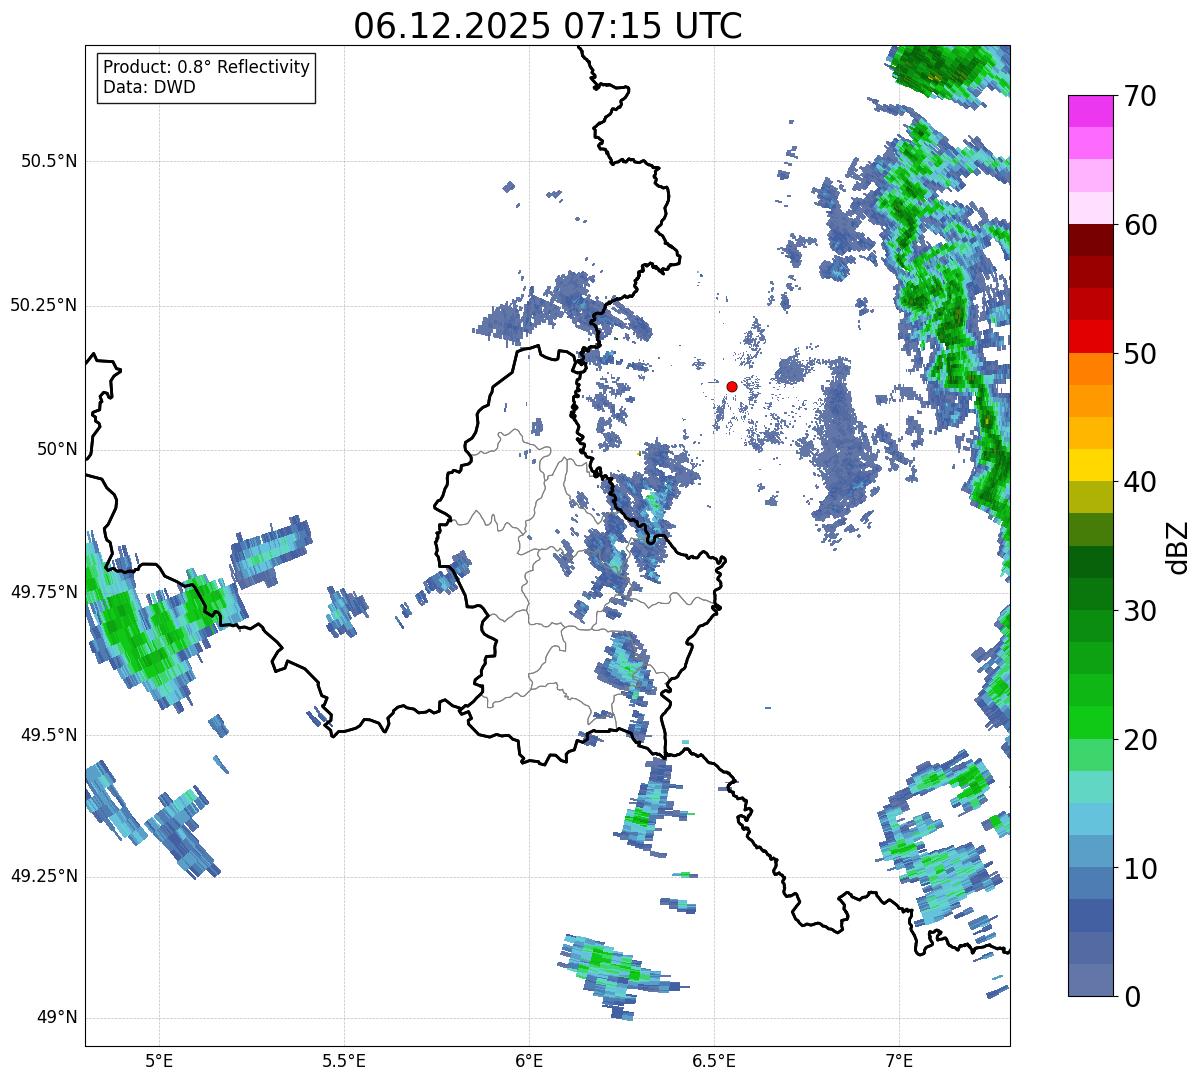This screenshot has width=1202, height=1081.
Task: Click the grey-blue colorbar swatch at 0
Action: [1090, 980]
